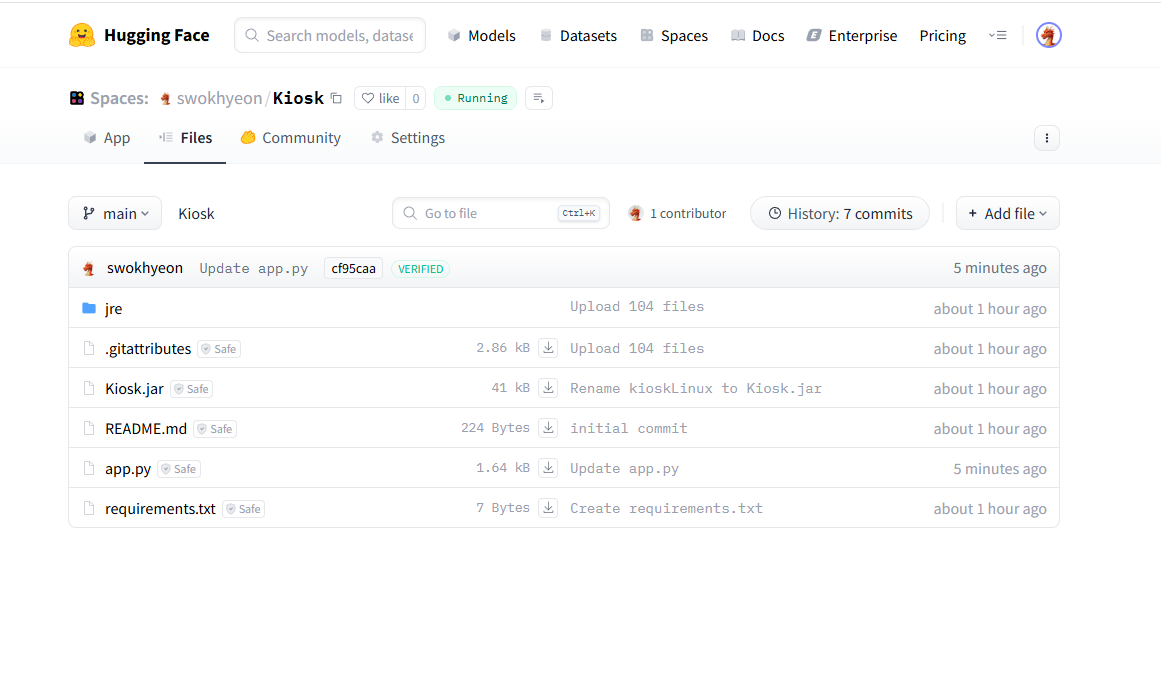The width and height of the screenshot is (1161, 681).
Task: Click the search models input field
Action: coord(330,36)
